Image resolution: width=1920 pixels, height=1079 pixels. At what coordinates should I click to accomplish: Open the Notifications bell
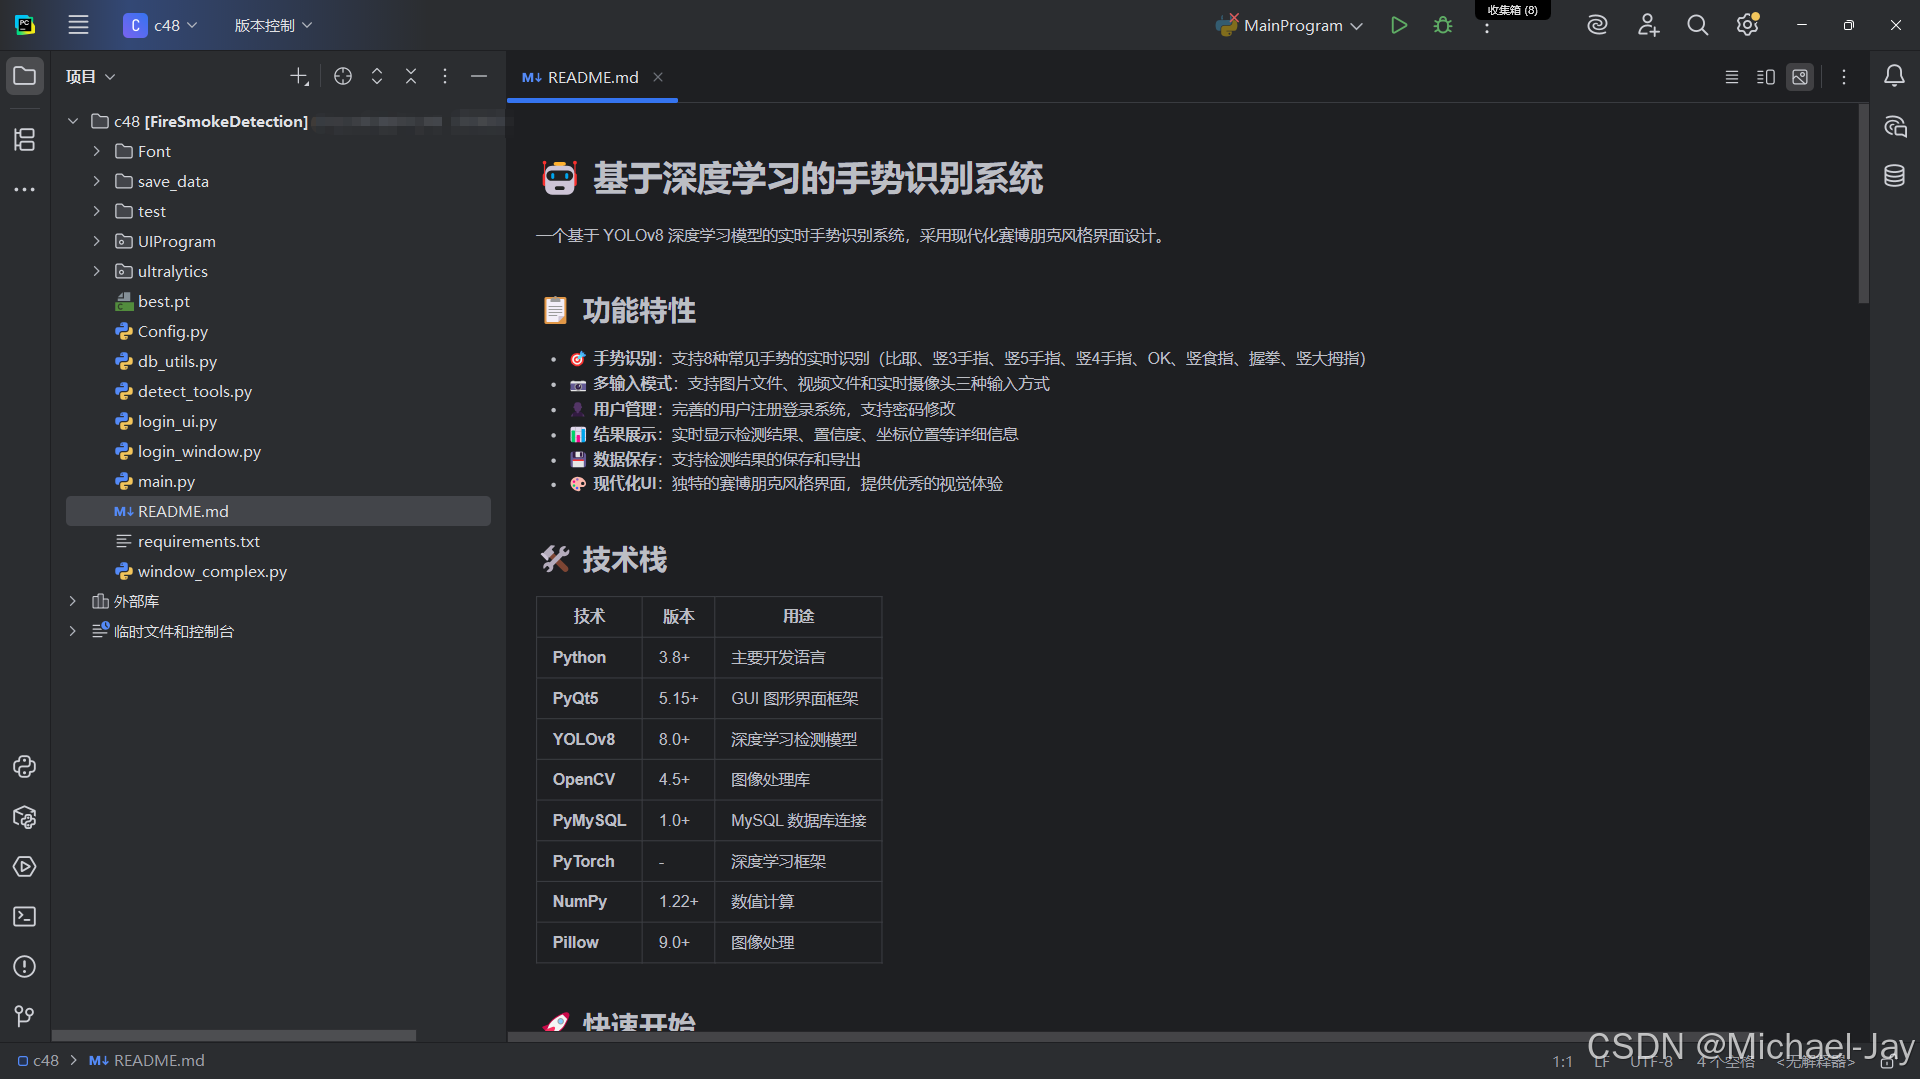[x=1894, y=76]
